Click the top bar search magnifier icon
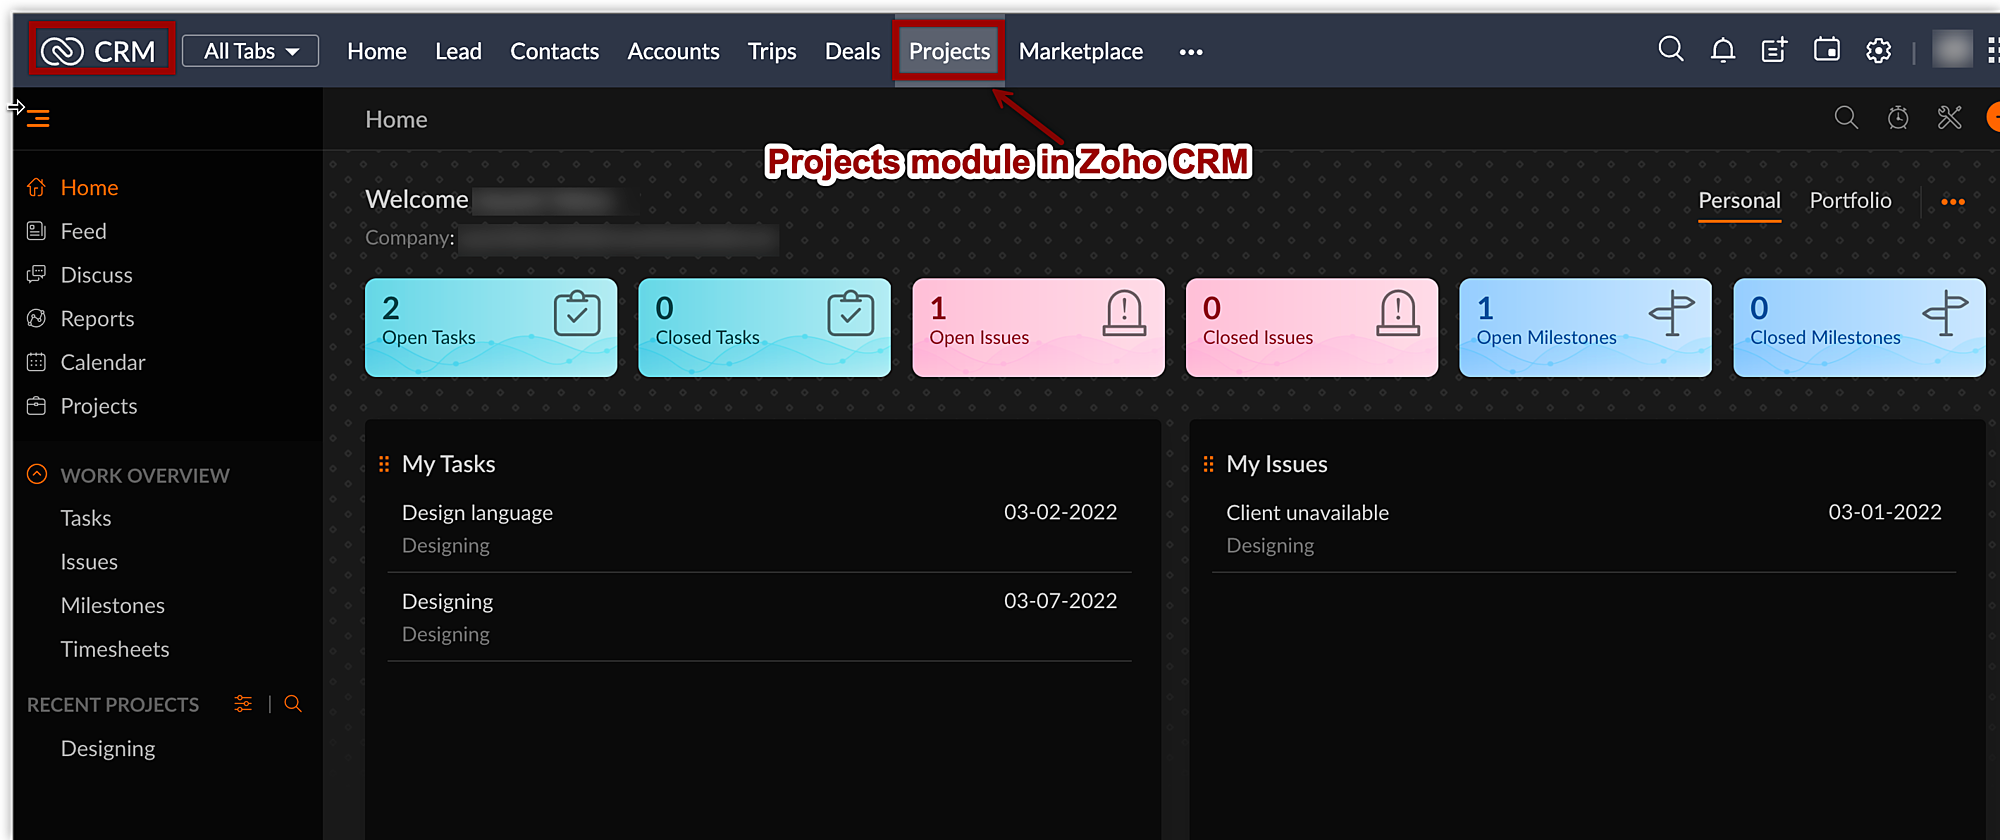The image size is (2000, 840). point(1670,49)
